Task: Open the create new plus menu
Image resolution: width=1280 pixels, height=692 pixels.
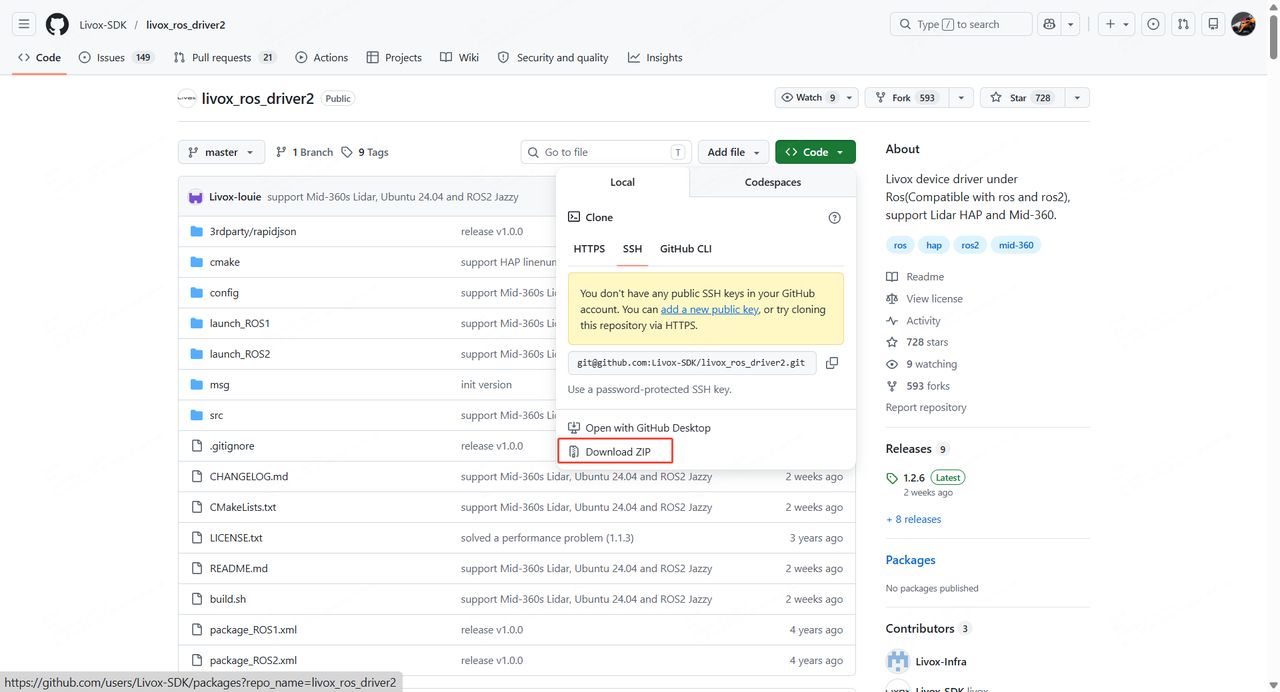Action: 1117,24
